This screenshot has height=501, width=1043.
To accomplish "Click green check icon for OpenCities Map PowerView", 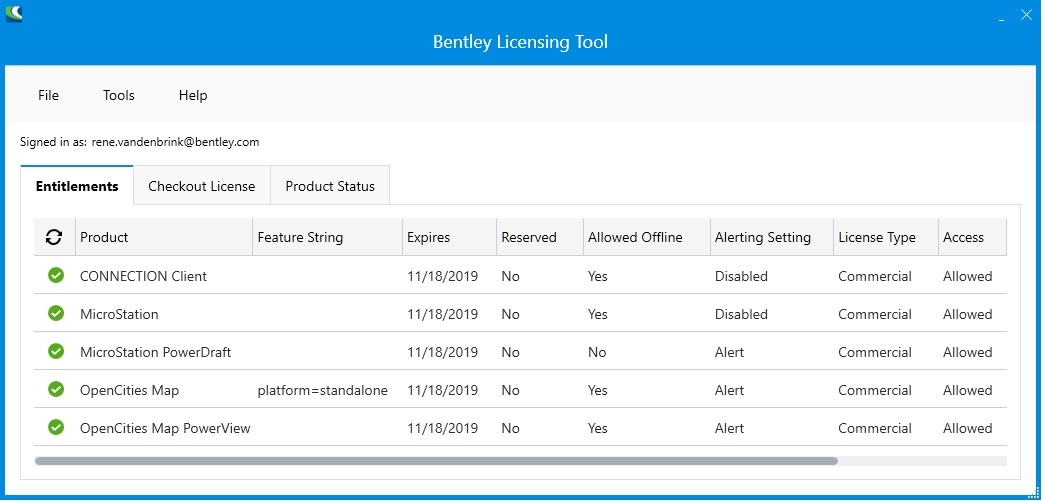I will click(x=56, y=426).
